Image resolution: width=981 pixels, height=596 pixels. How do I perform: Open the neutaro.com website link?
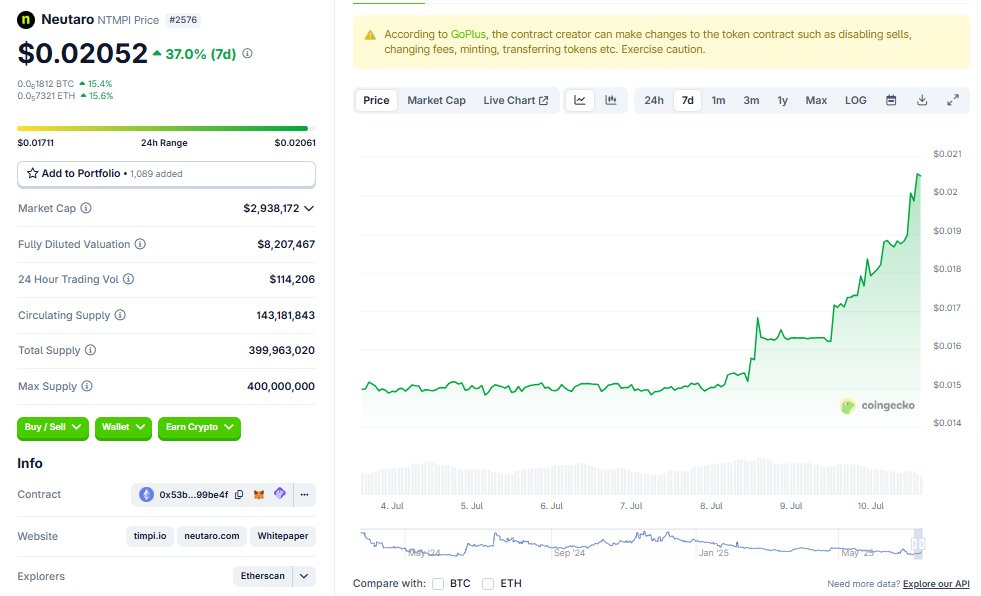click(211, 536)
